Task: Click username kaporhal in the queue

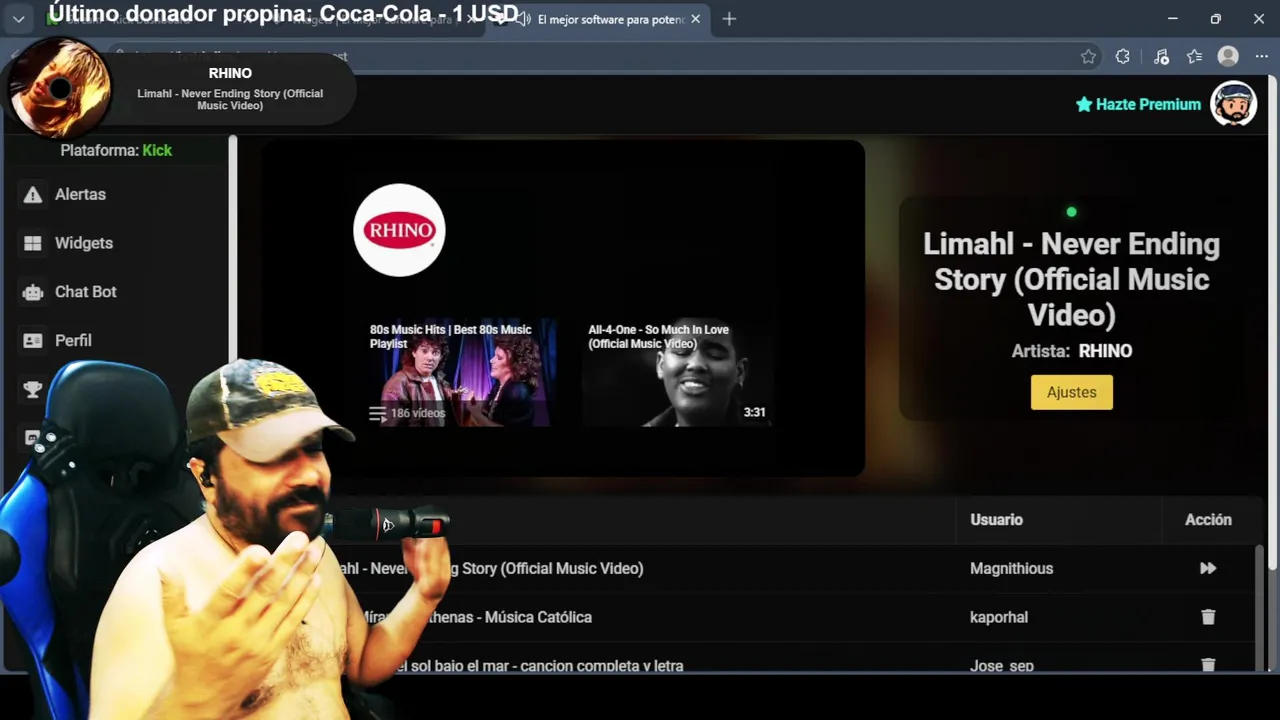Action: click(998, 617)
